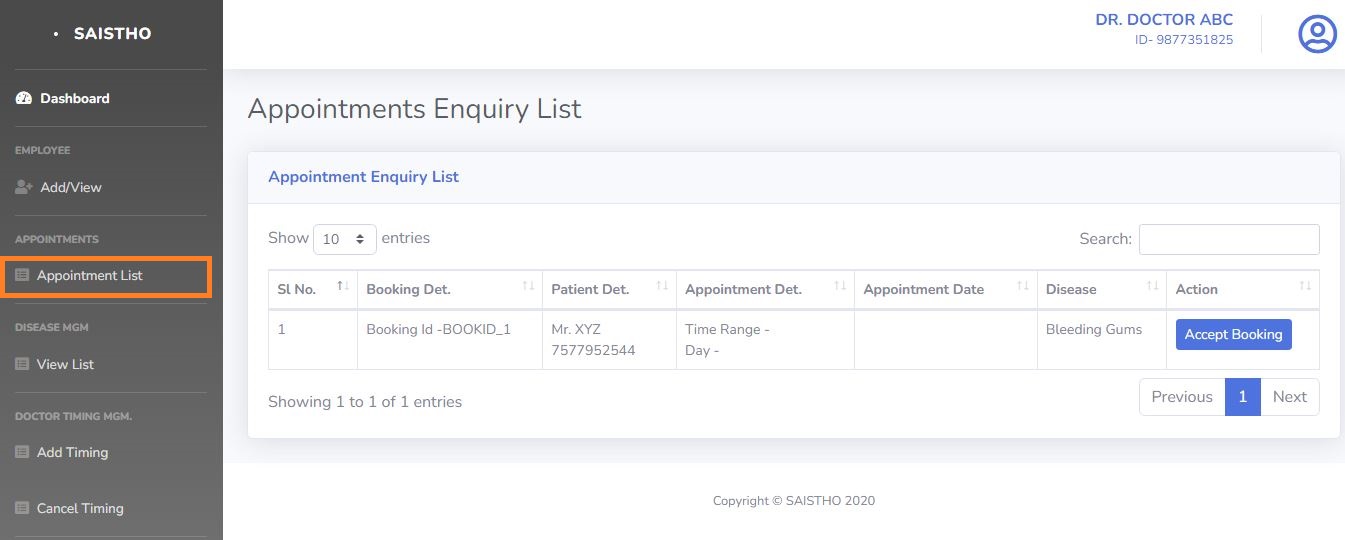Select page 1 in pagination
The height and width of the screenshot is (540, 1345).
click(x=1242, y=397)
